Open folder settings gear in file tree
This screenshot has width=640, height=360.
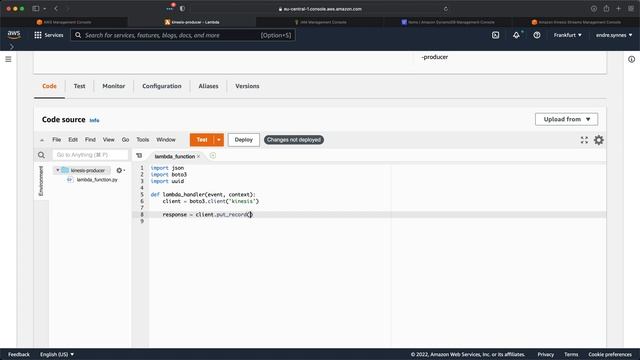click(120, 170)
